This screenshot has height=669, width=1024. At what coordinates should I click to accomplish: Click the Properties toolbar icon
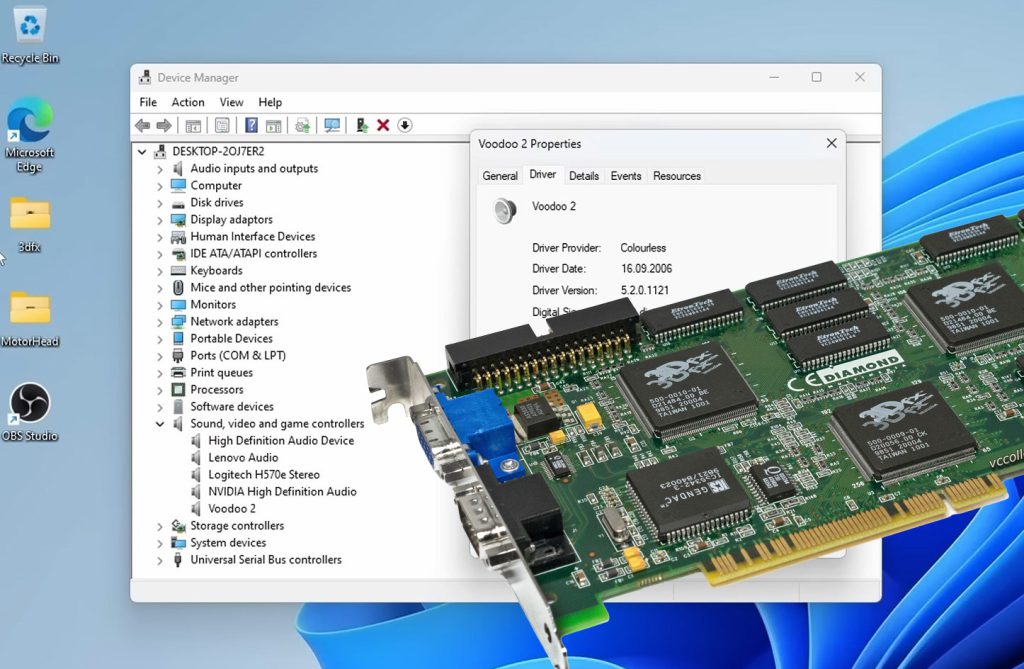pyautogui.click(x=221, y=124)
